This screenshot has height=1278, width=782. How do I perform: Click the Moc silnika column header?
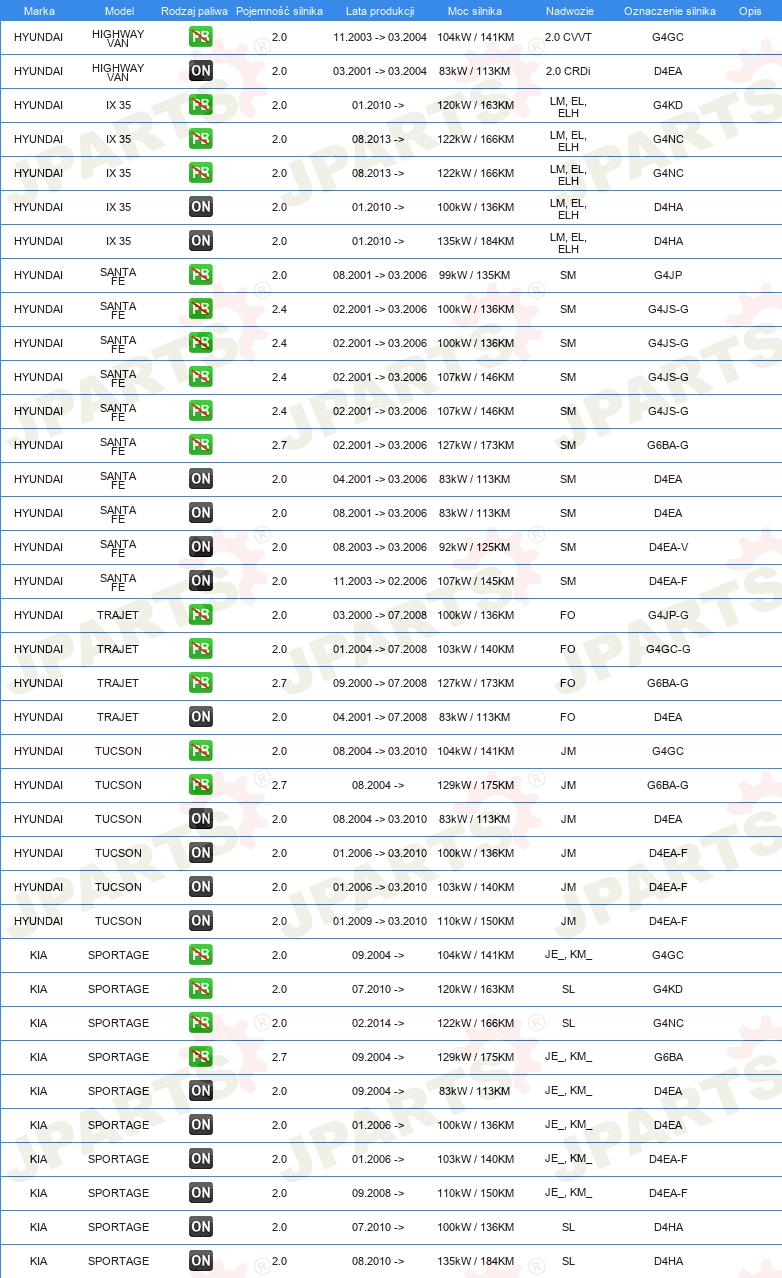475,11
